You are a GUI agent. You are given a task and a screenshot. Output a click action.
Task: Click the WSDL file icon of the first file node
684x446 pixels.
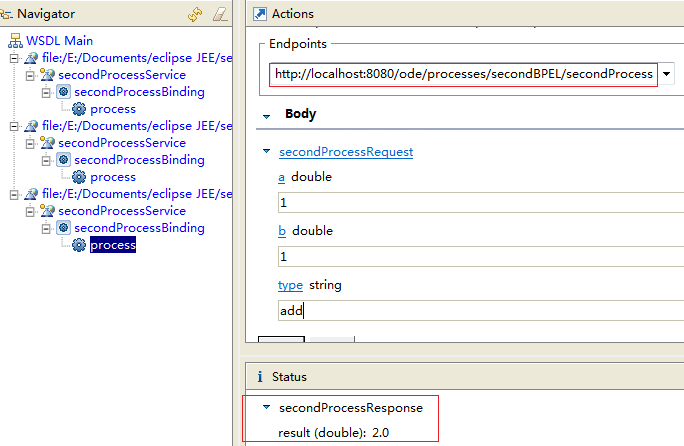click(31, 58)
